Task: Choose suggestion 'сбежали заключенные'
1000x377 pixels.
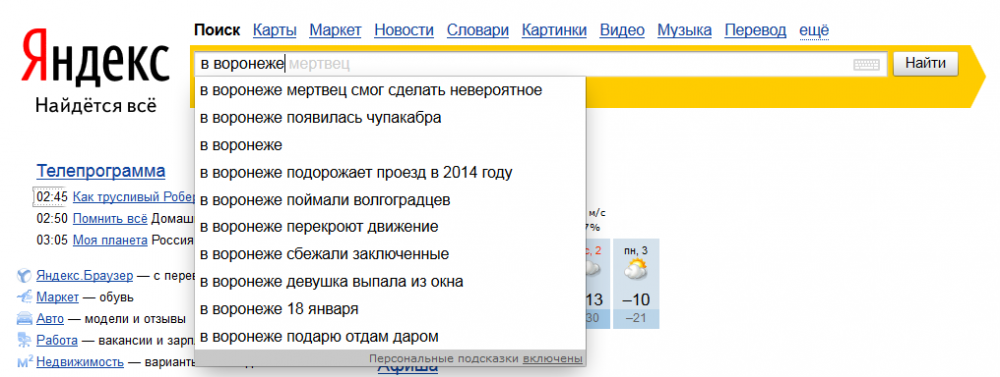Action: coord(390,254)
